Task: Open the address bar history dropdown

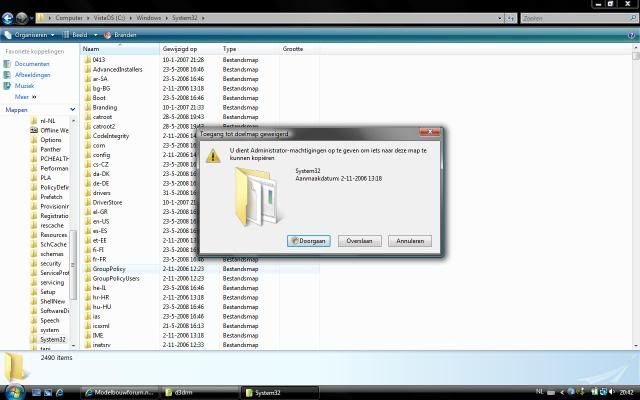Action: coord(500,18)
